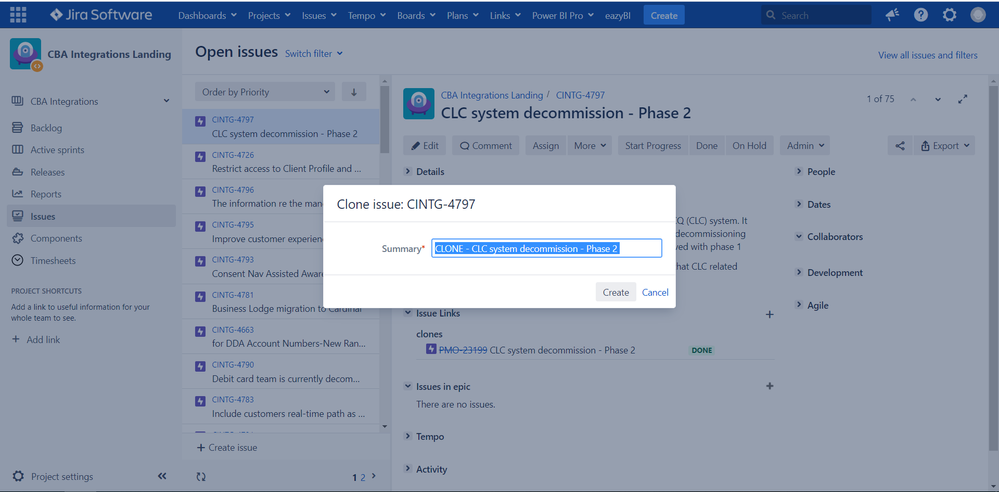The image size is (999, 492).
Task: Open Components in the sidebar
Action: [56, 238]
